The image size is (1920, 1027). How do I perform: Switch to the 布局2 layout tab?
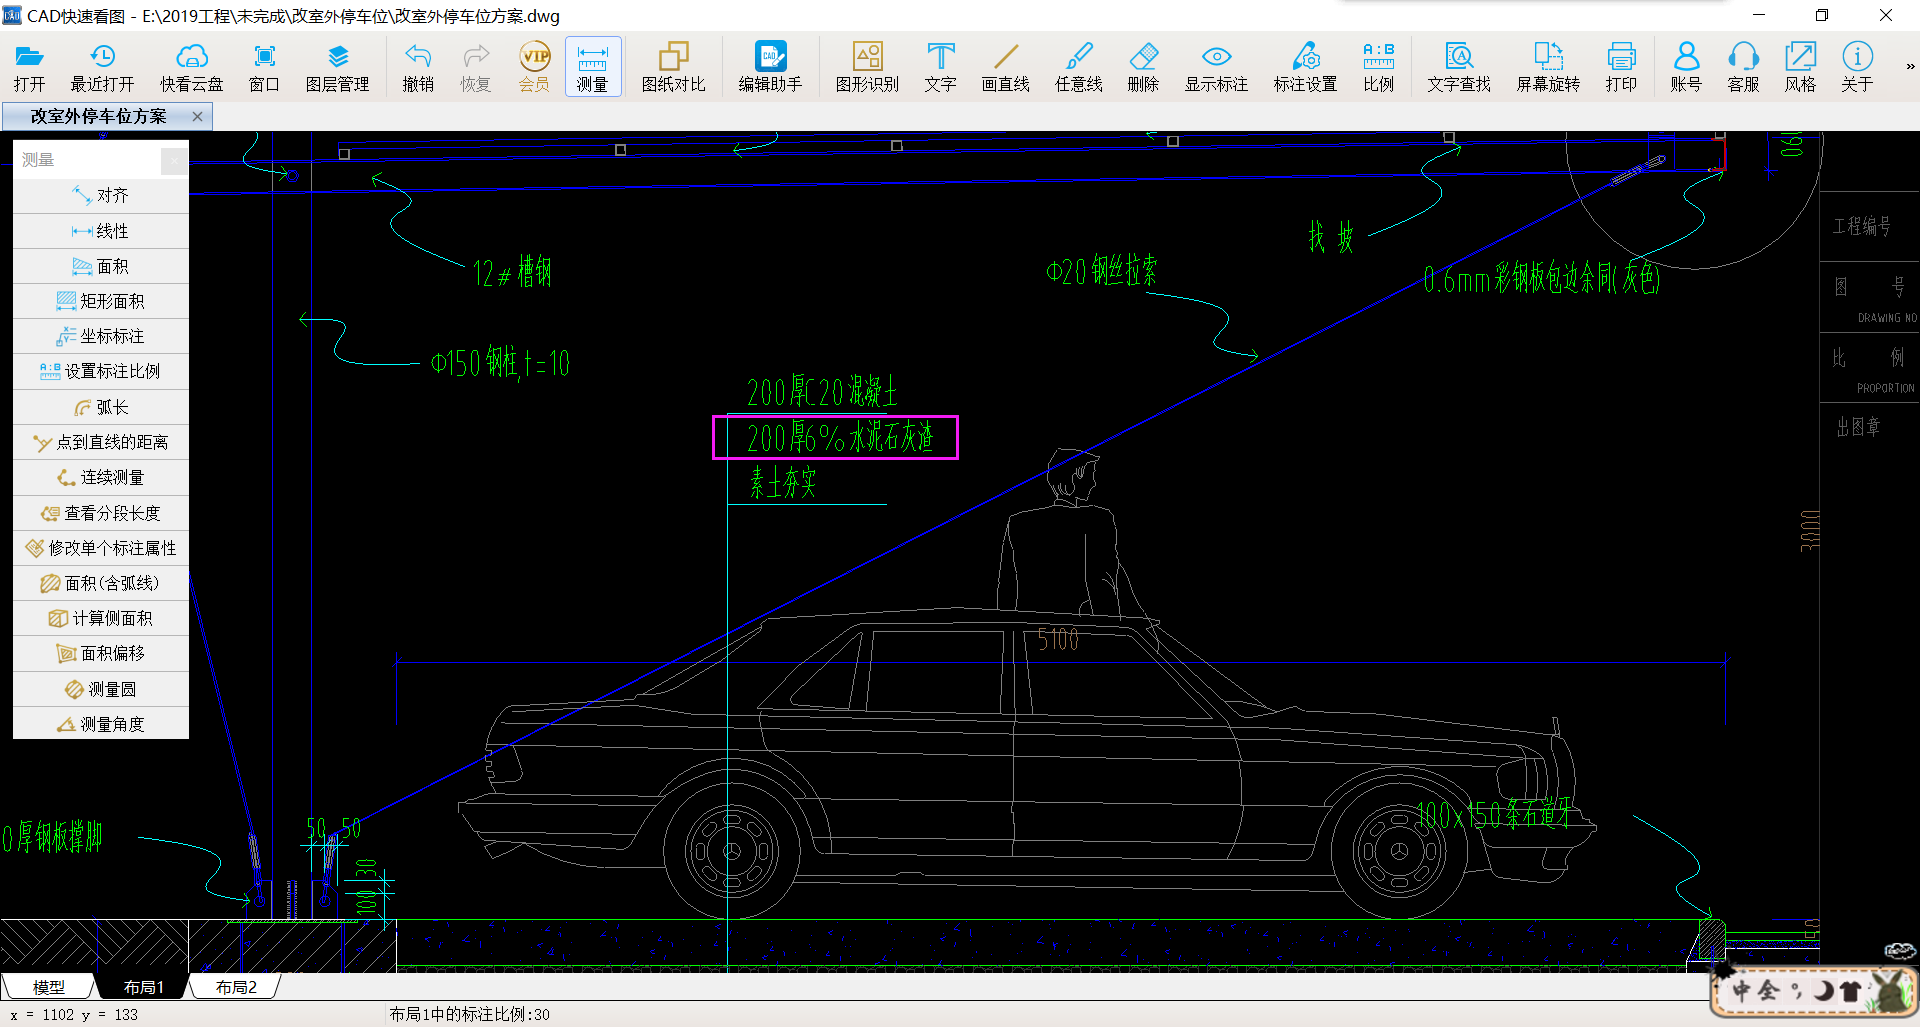coord(236,987)
